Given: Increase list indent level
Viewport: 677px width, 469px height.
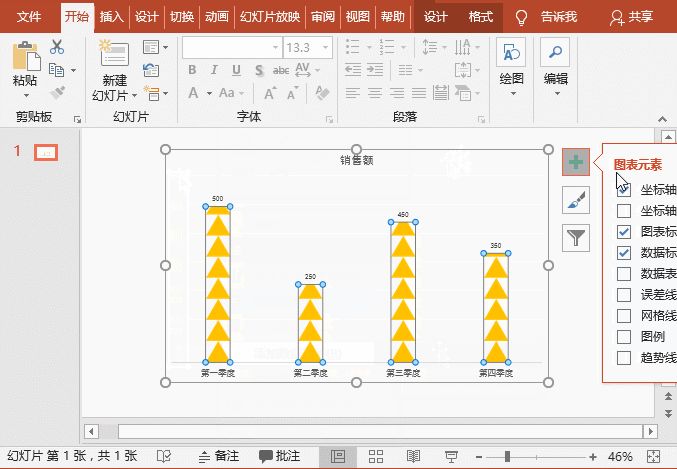Looking at the screenshot, I should [375, 70].
